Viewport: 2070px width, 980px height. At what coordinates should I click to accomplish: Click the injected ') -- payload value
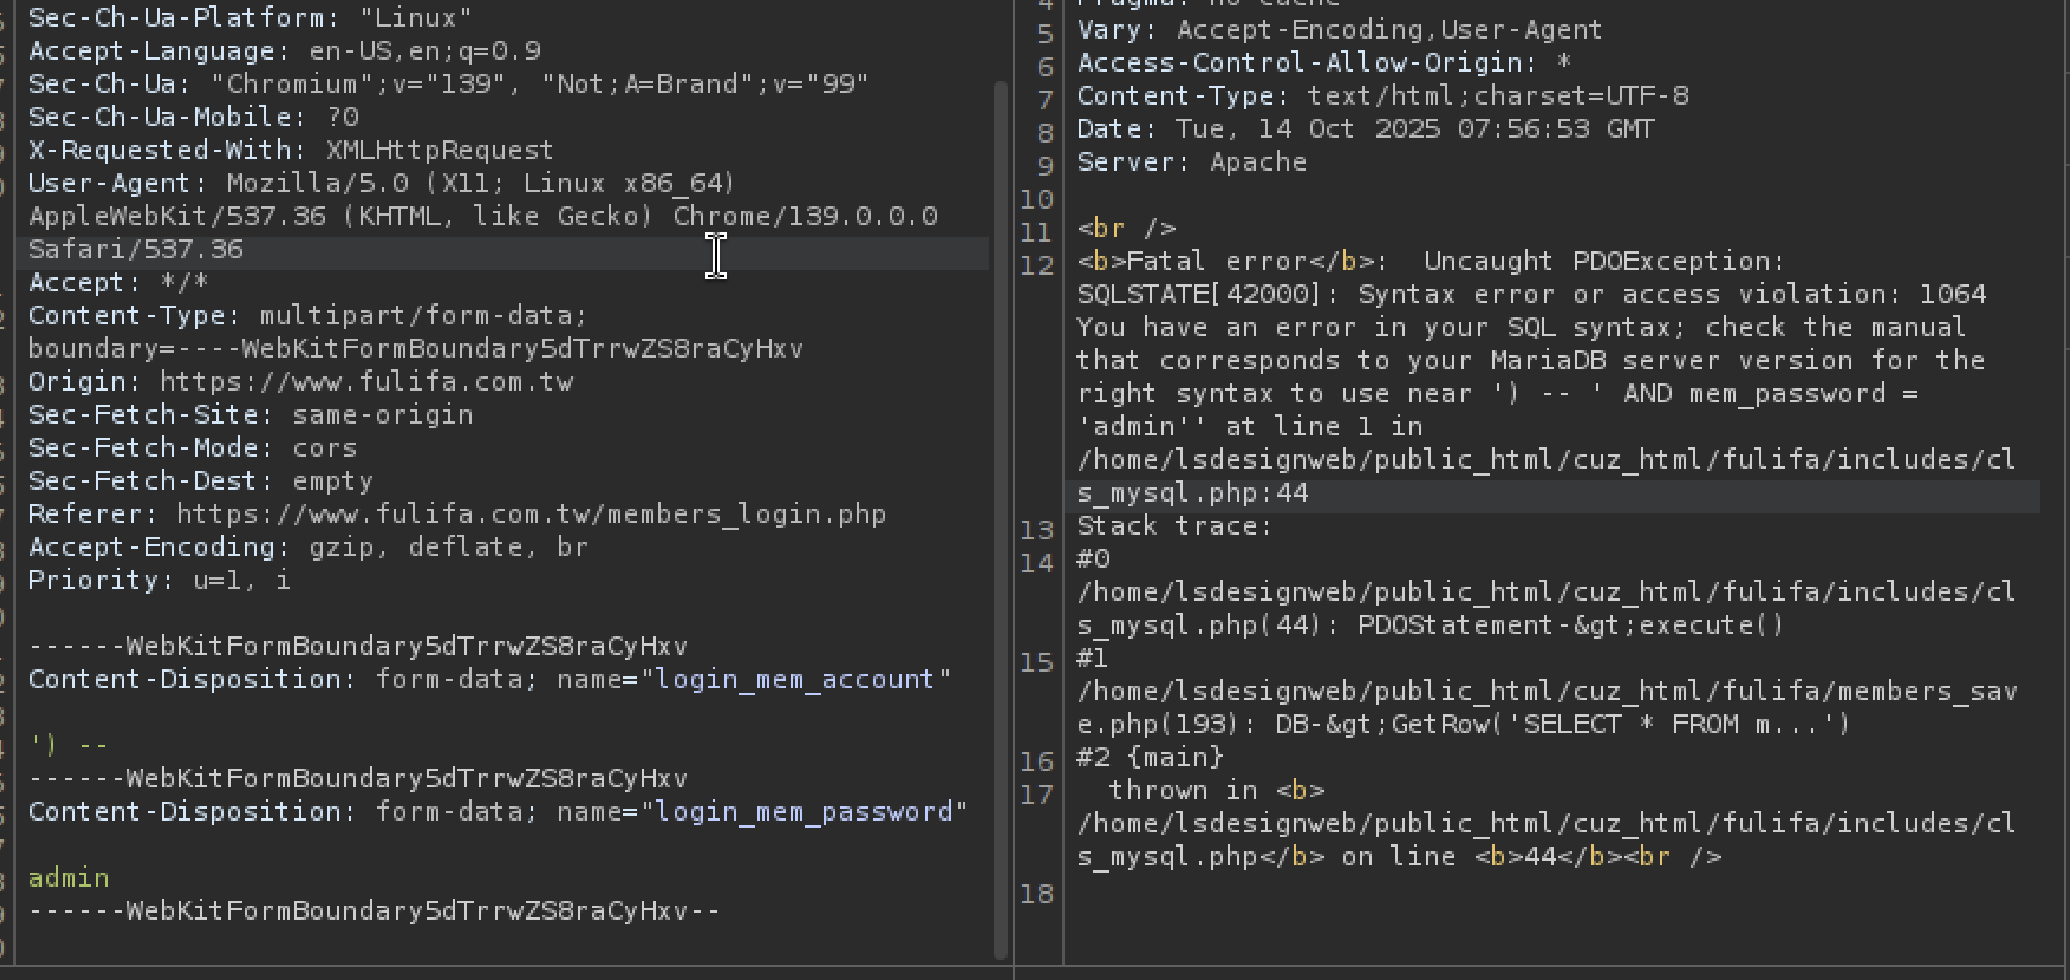(x=68, y=745)
